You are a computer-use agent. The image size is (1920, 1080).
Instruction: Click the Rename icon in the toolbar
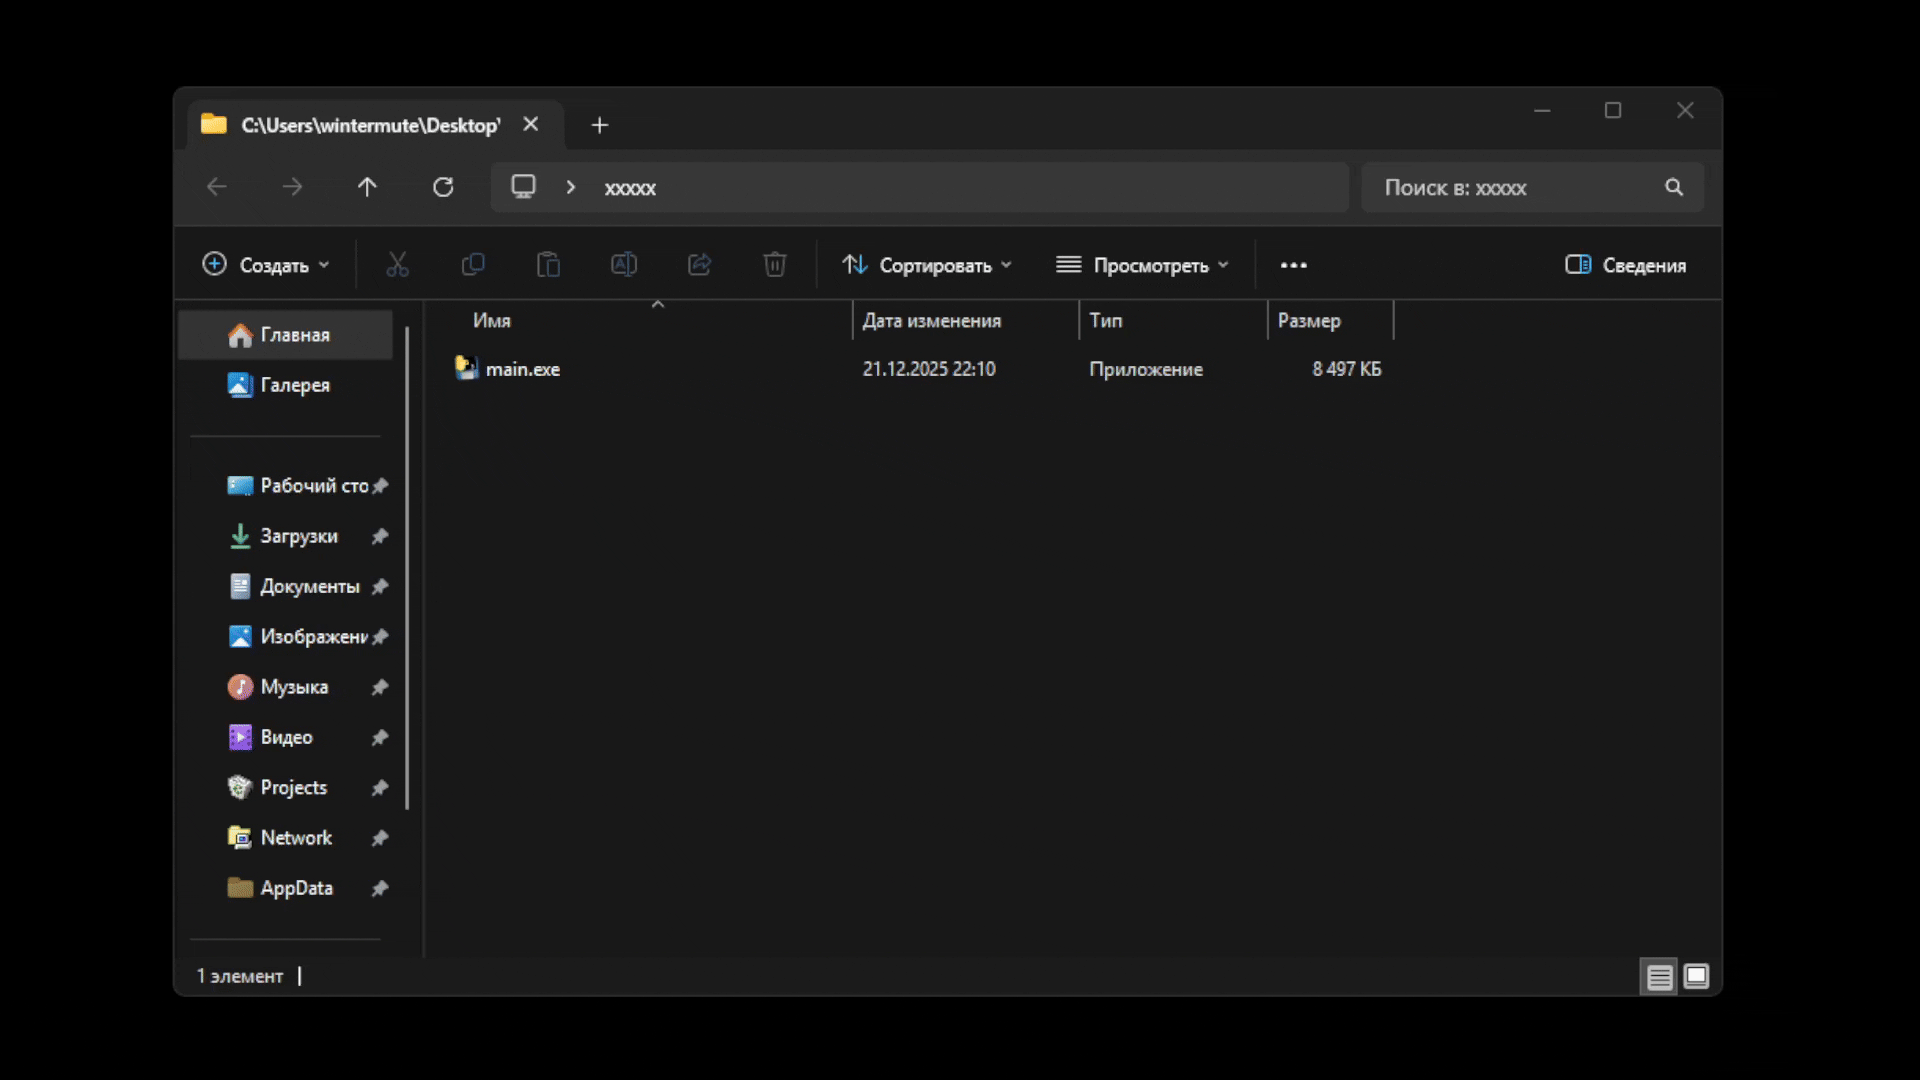(624, 265)
